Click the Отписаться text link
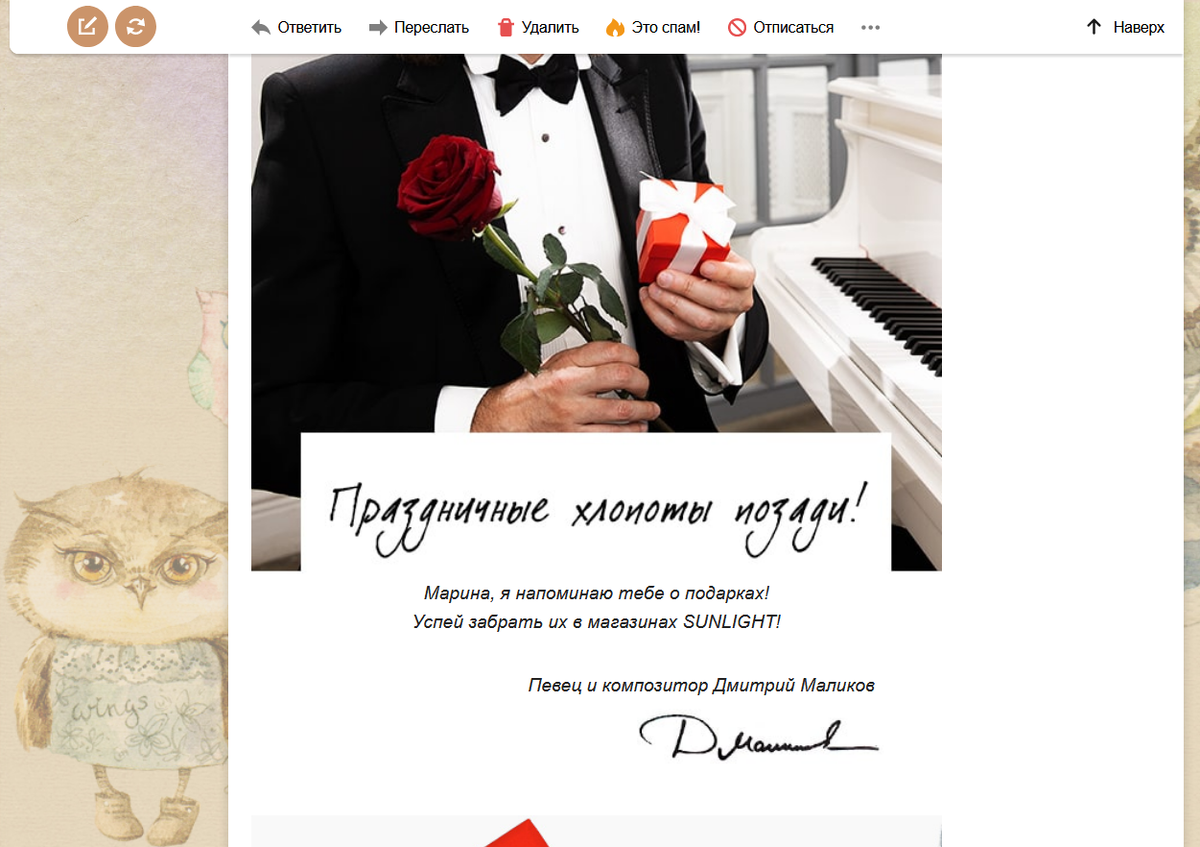The width and height of the screenshot is (1200, 847). tap(793, 27)
